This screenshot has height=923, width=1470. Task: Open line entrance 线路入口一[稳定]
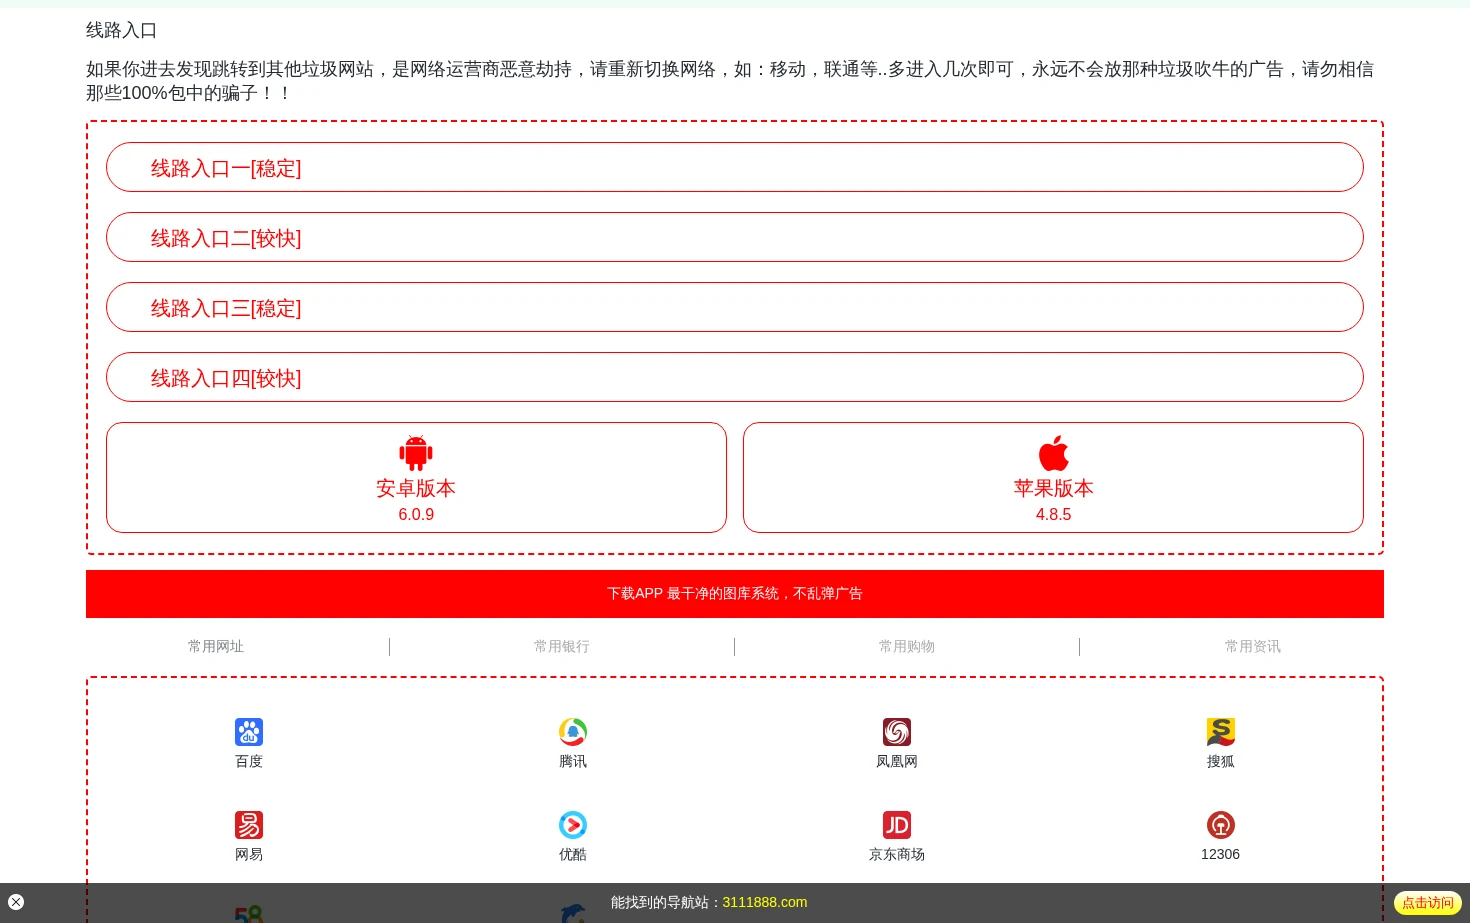734,167
